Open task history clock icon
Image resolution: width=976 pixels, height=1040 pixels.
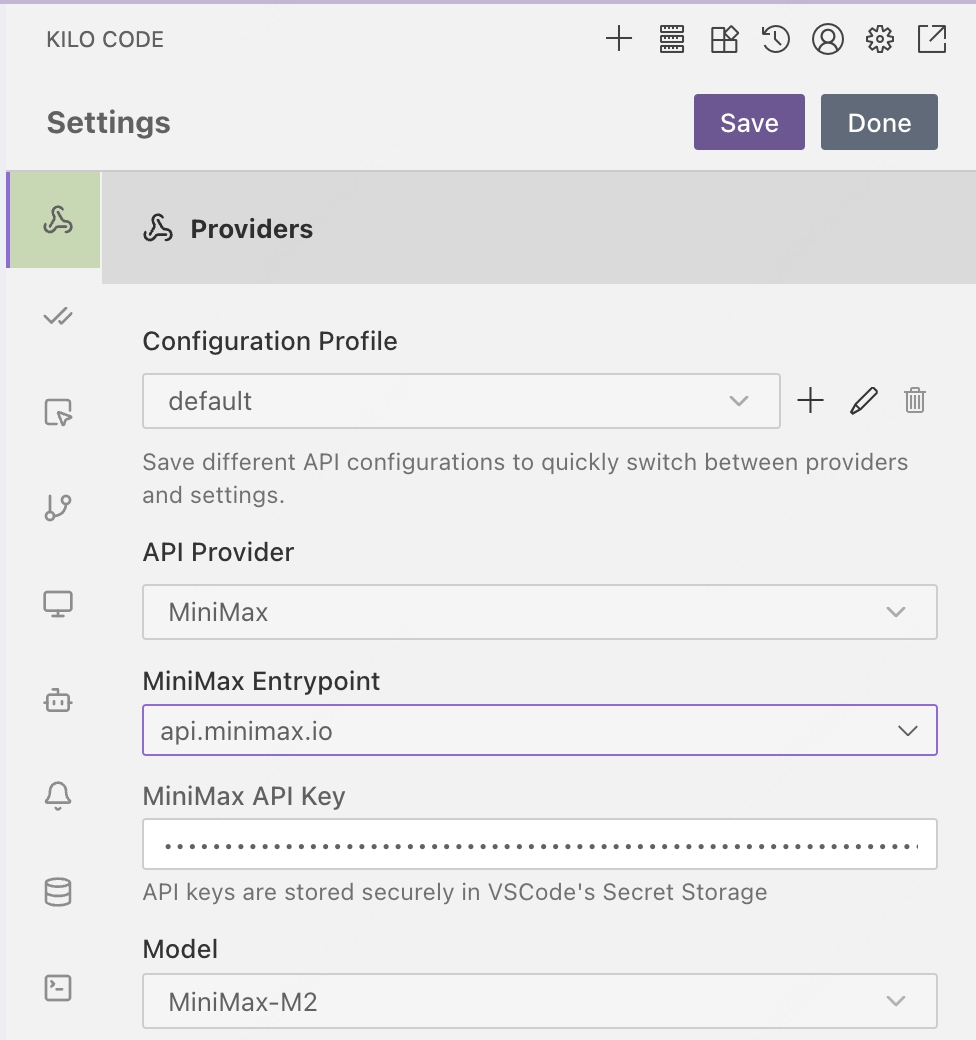(x=776, y=40)
